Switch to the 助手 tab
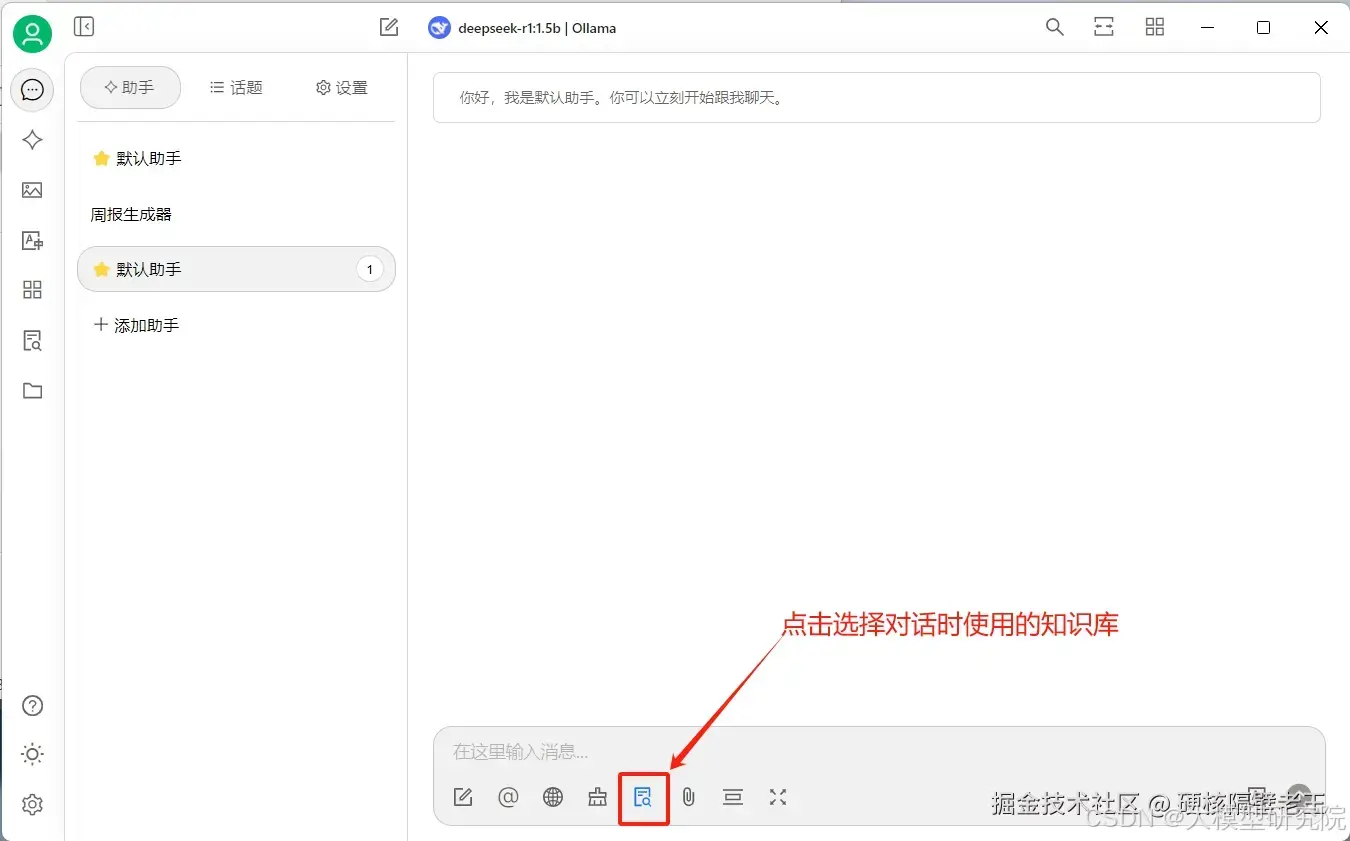This screenshot has height=841, width=1350. point(130,88)
